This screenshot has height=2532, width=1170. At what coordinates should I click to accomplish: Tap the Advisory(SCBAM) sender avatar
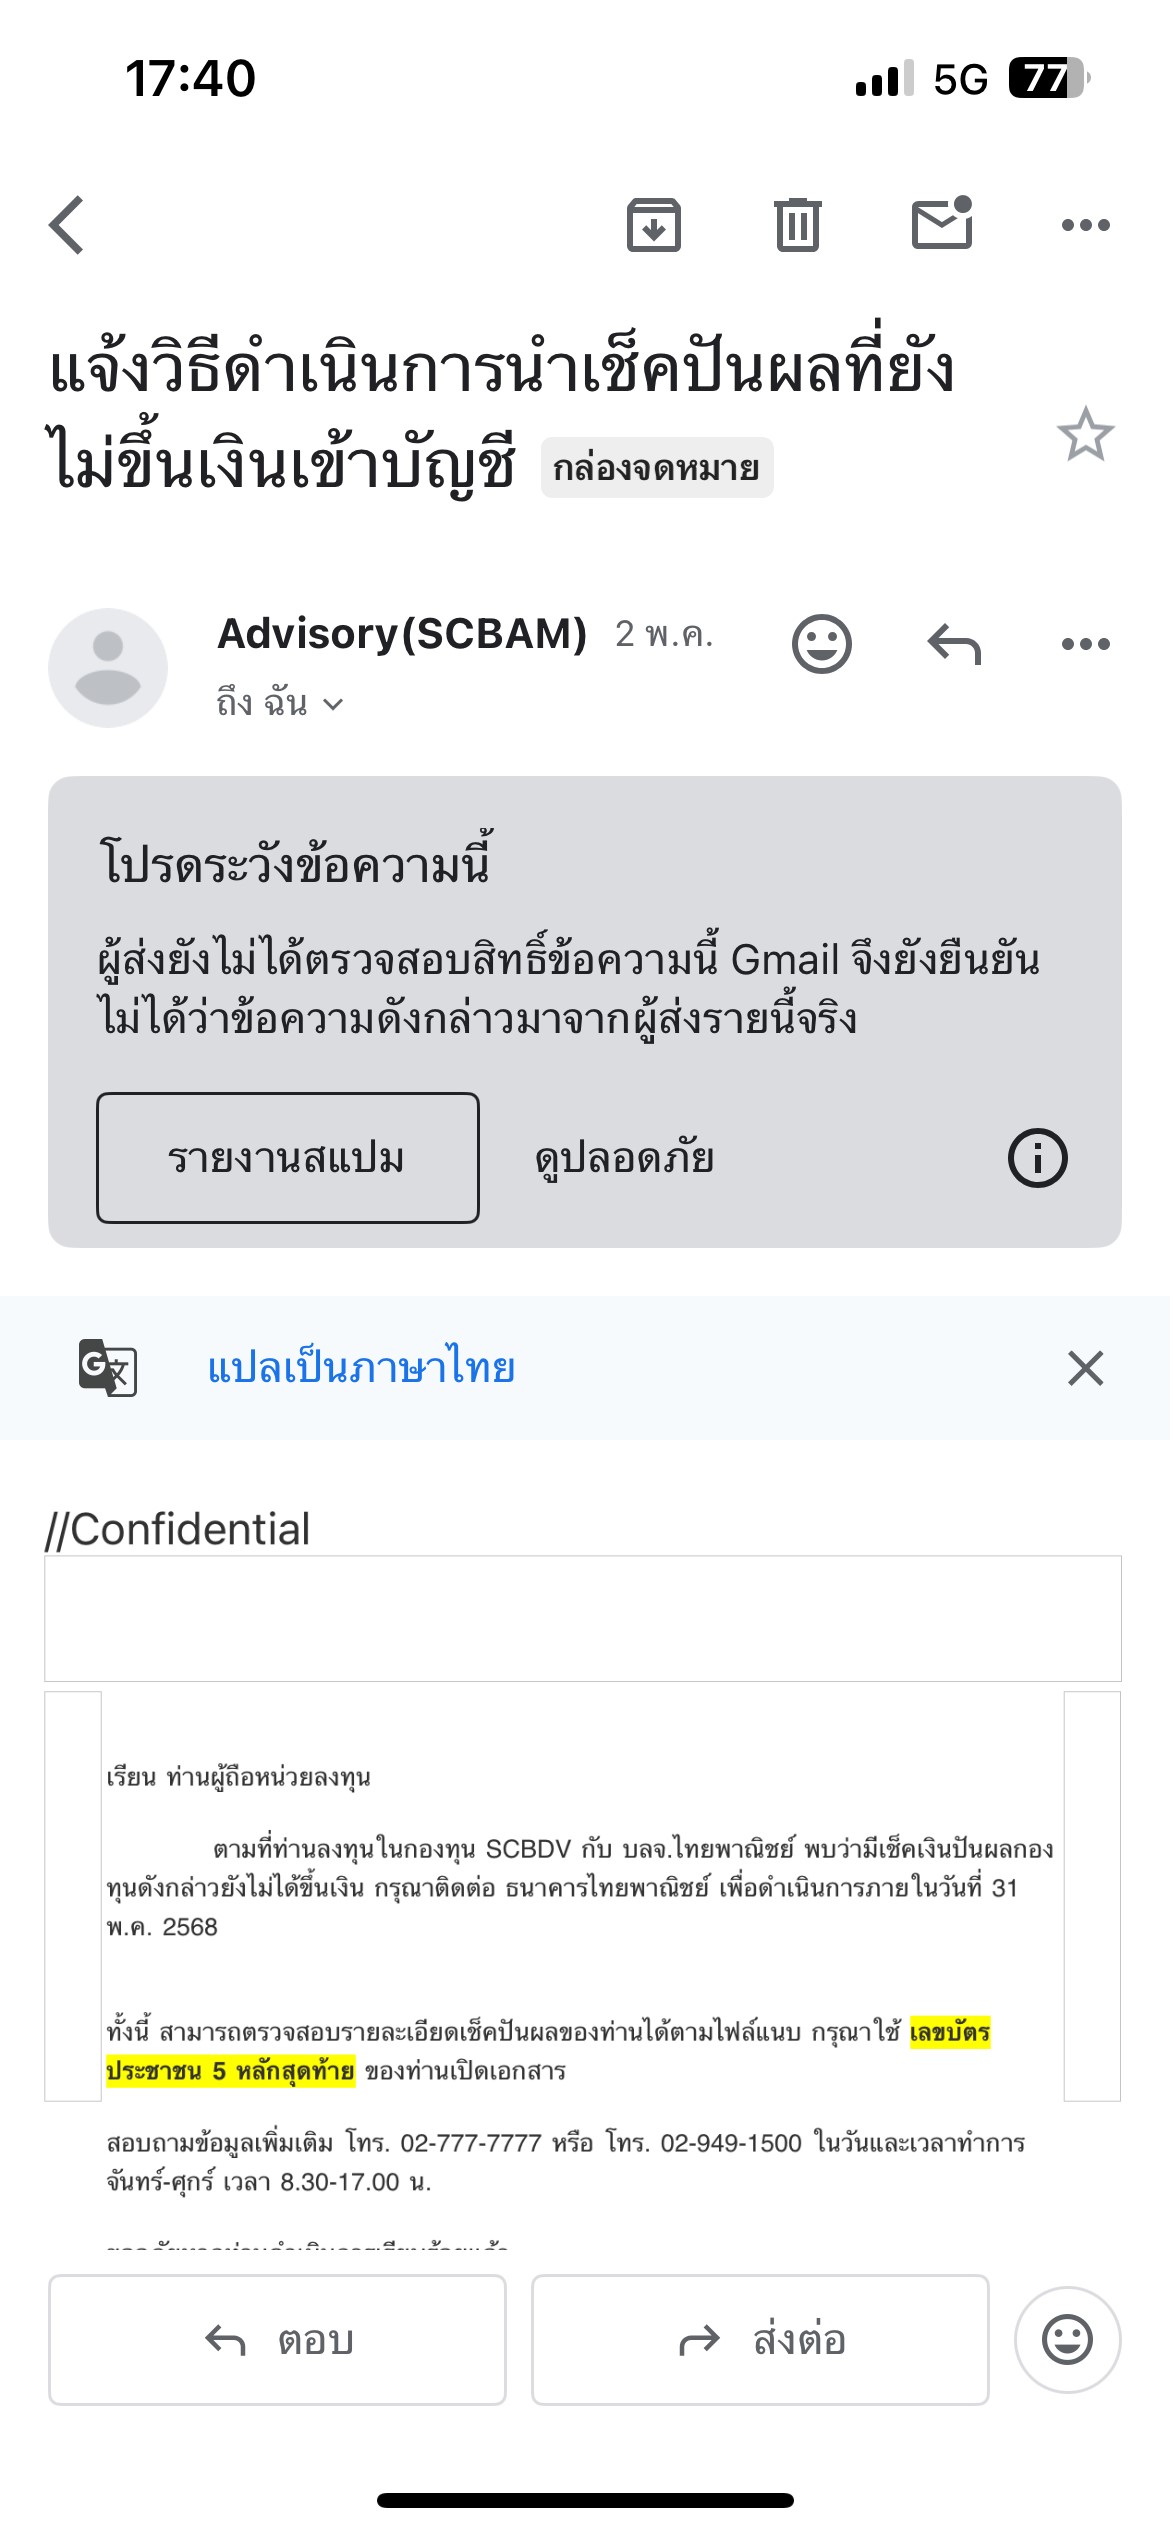point(108,667)
